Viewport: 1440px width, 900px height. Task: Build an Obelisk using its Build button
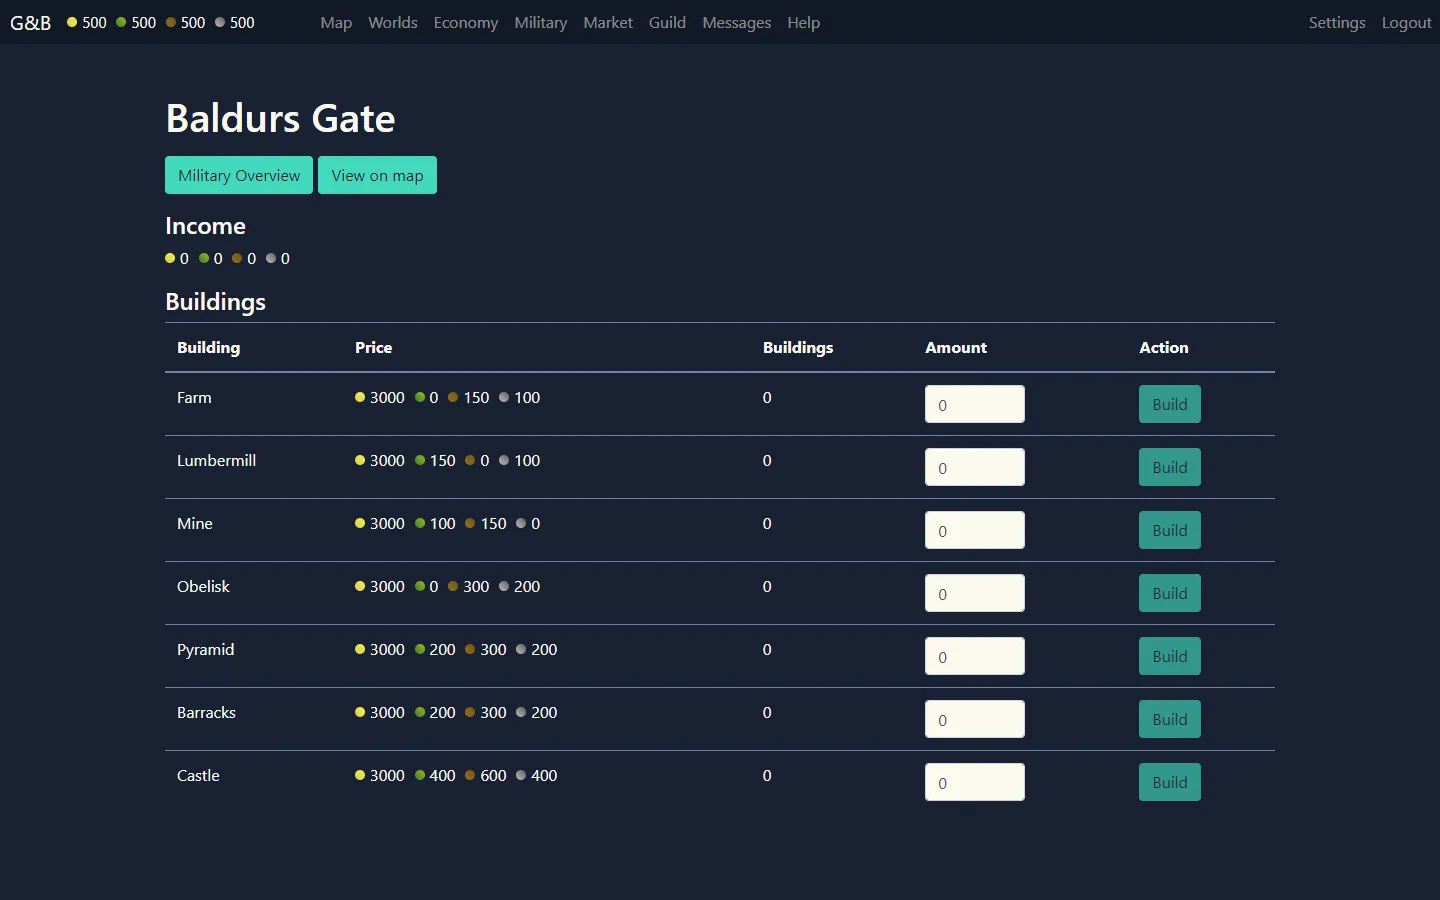(1169, 593)
